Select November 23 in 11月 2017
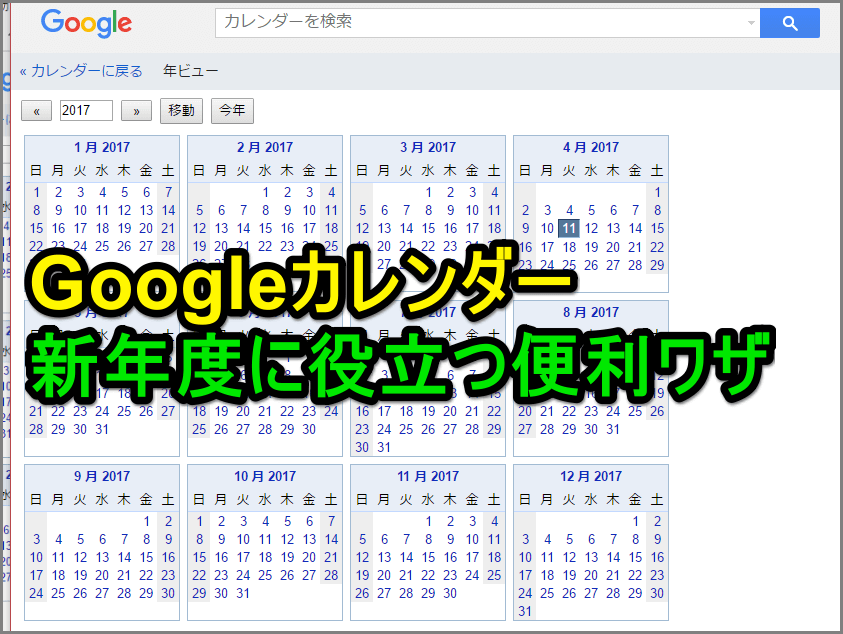Viewport: 843px width, 634px height. [x=450, y=575]
